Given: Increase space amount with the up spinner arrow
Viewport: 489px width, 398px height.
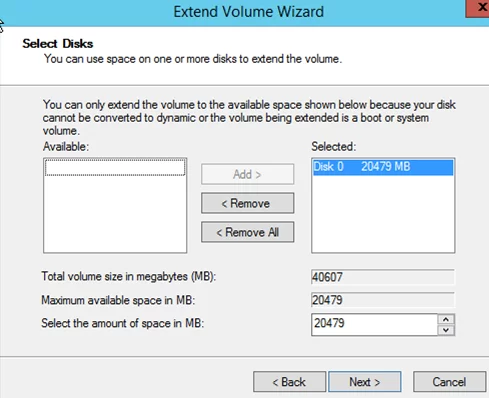Looking at the screenshot, I should tap(446, 319).
